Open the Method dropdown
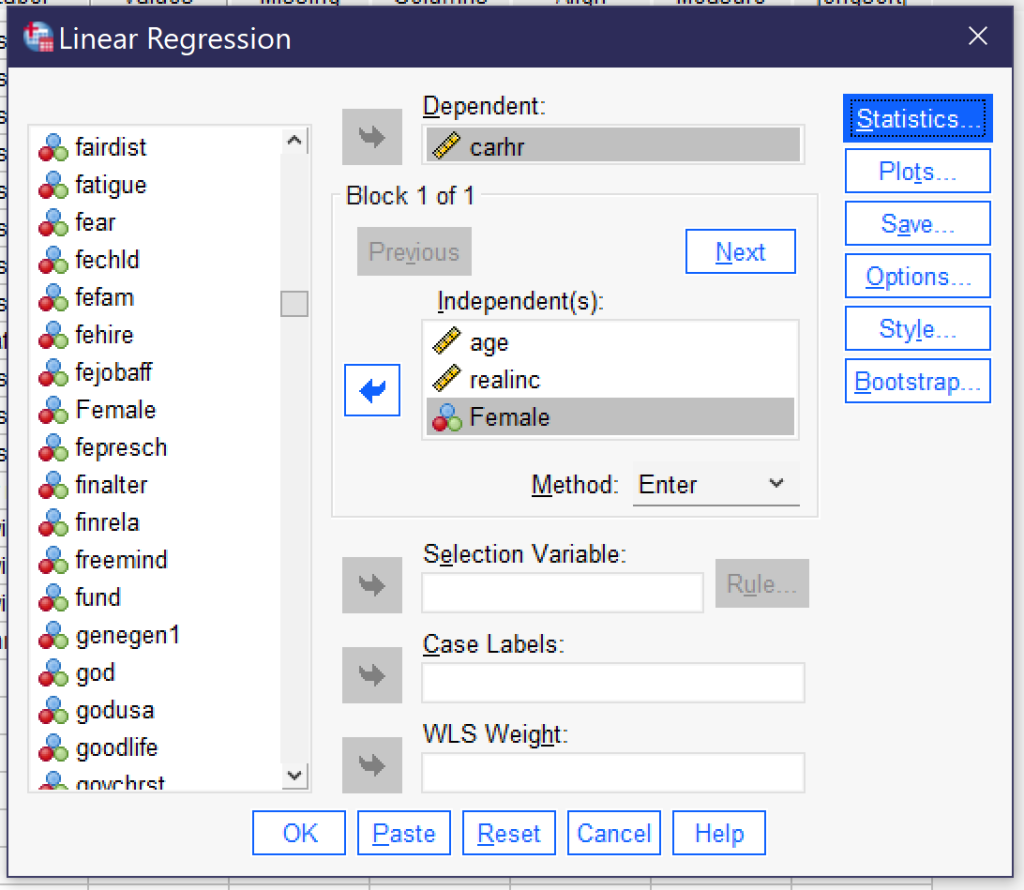The image size is (1024, 890). click(777, 484)
